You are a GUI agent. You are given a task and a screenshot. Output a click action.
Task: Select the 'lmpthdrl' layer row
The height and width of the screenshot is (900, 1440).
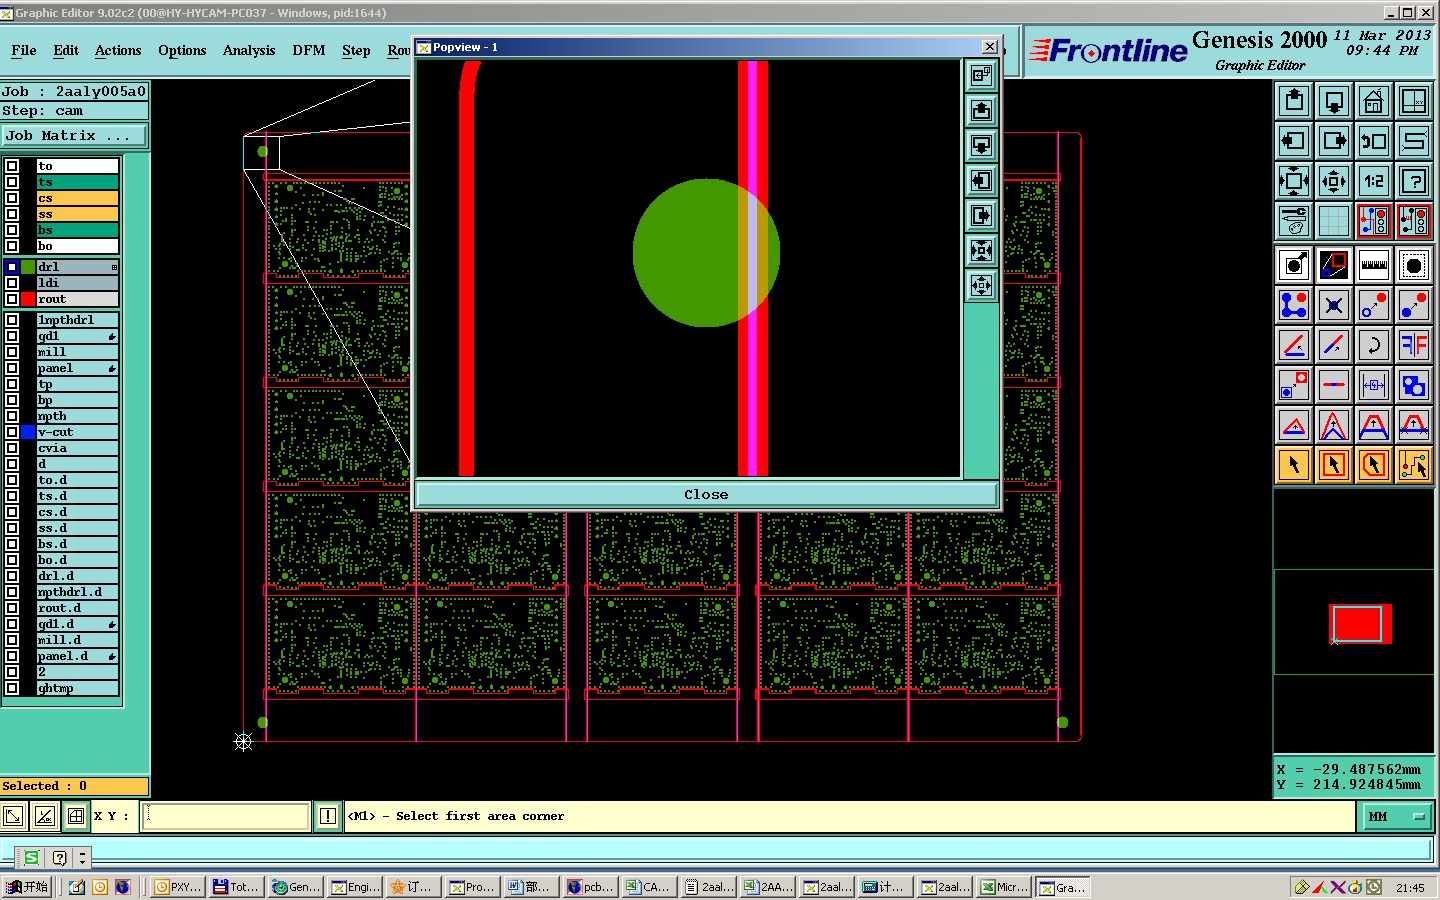pos(77,320)
